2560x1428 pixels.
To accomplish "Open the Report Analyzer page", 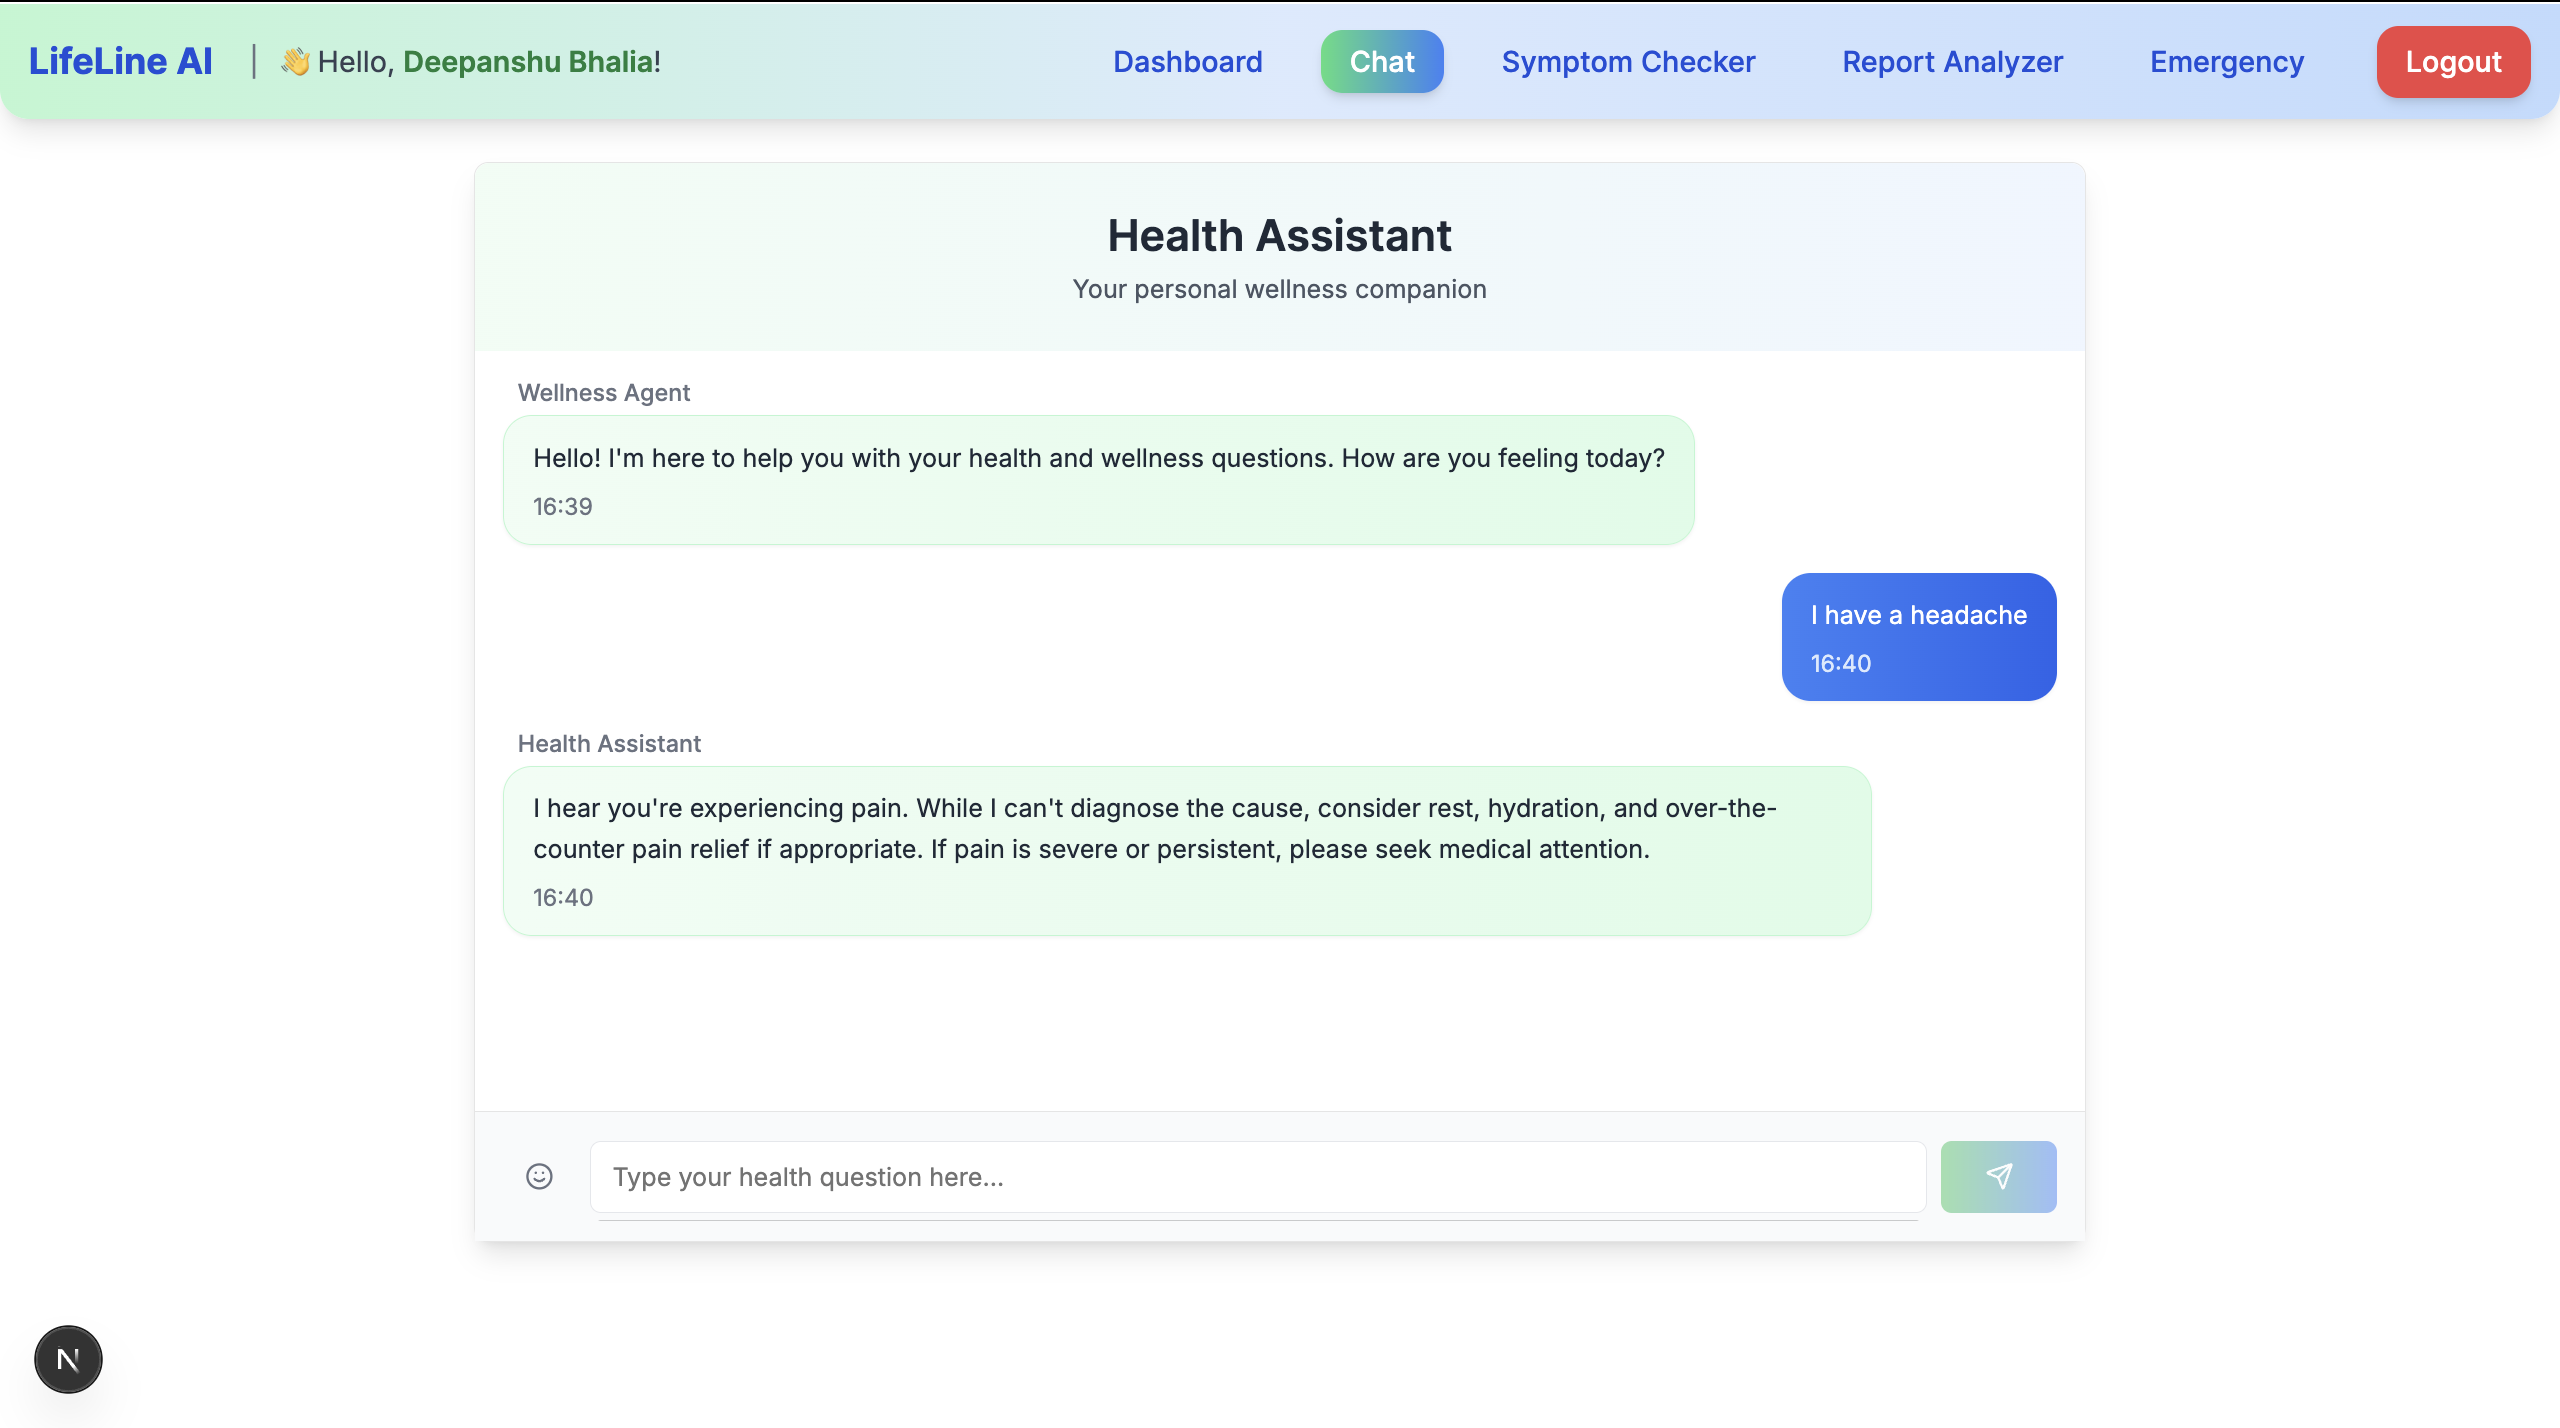I will pos(1952,62).
